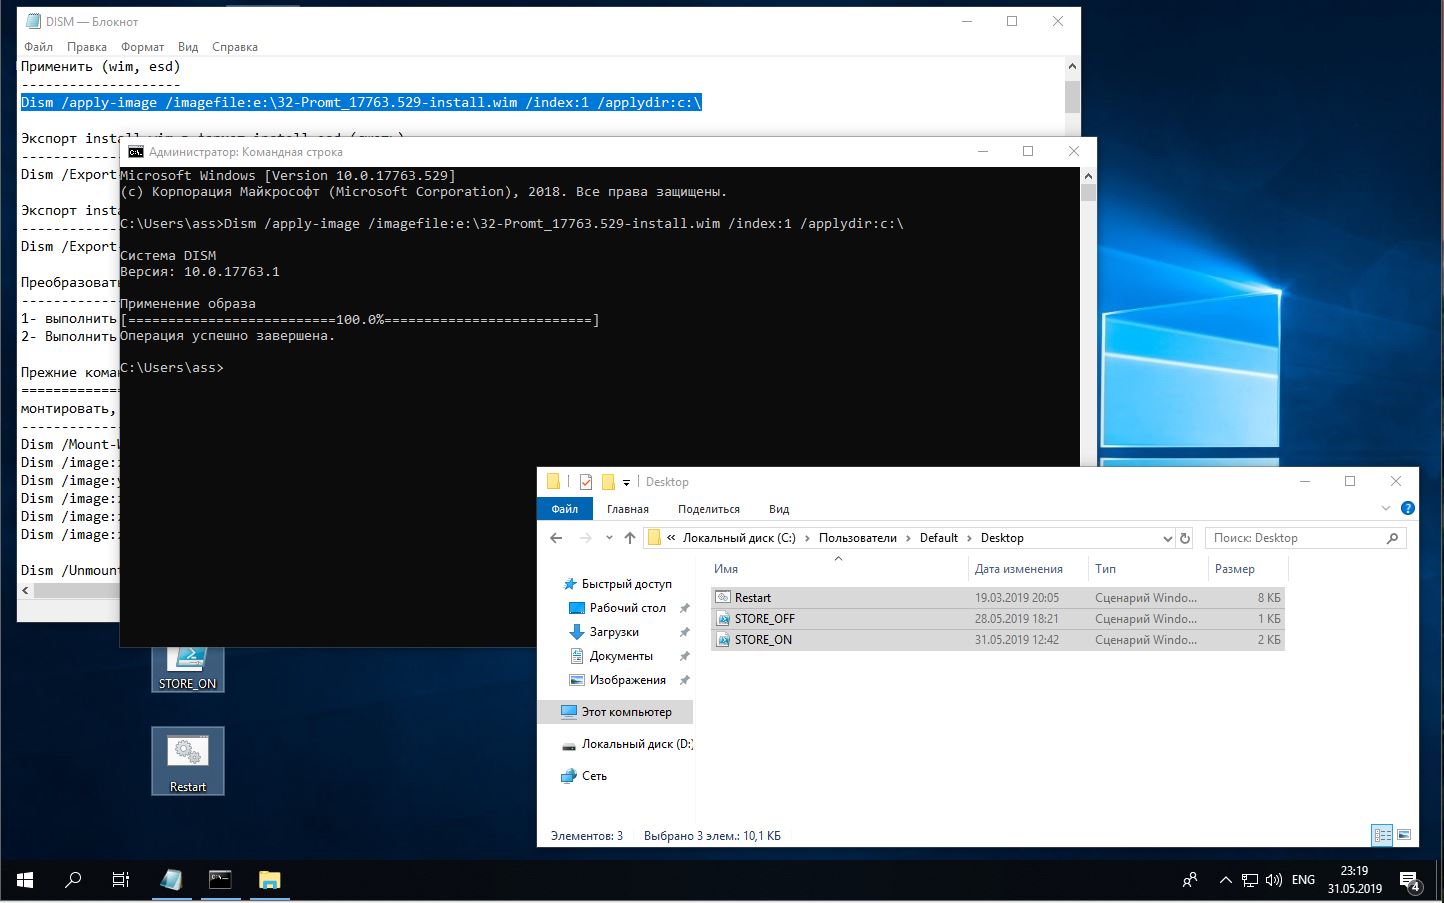The height and width of the screenshot is (903, 1444).
Task: Click the Properties icon in Explorer's quick access toolbar
Action: pyautogui.click(x=586, y=482)
